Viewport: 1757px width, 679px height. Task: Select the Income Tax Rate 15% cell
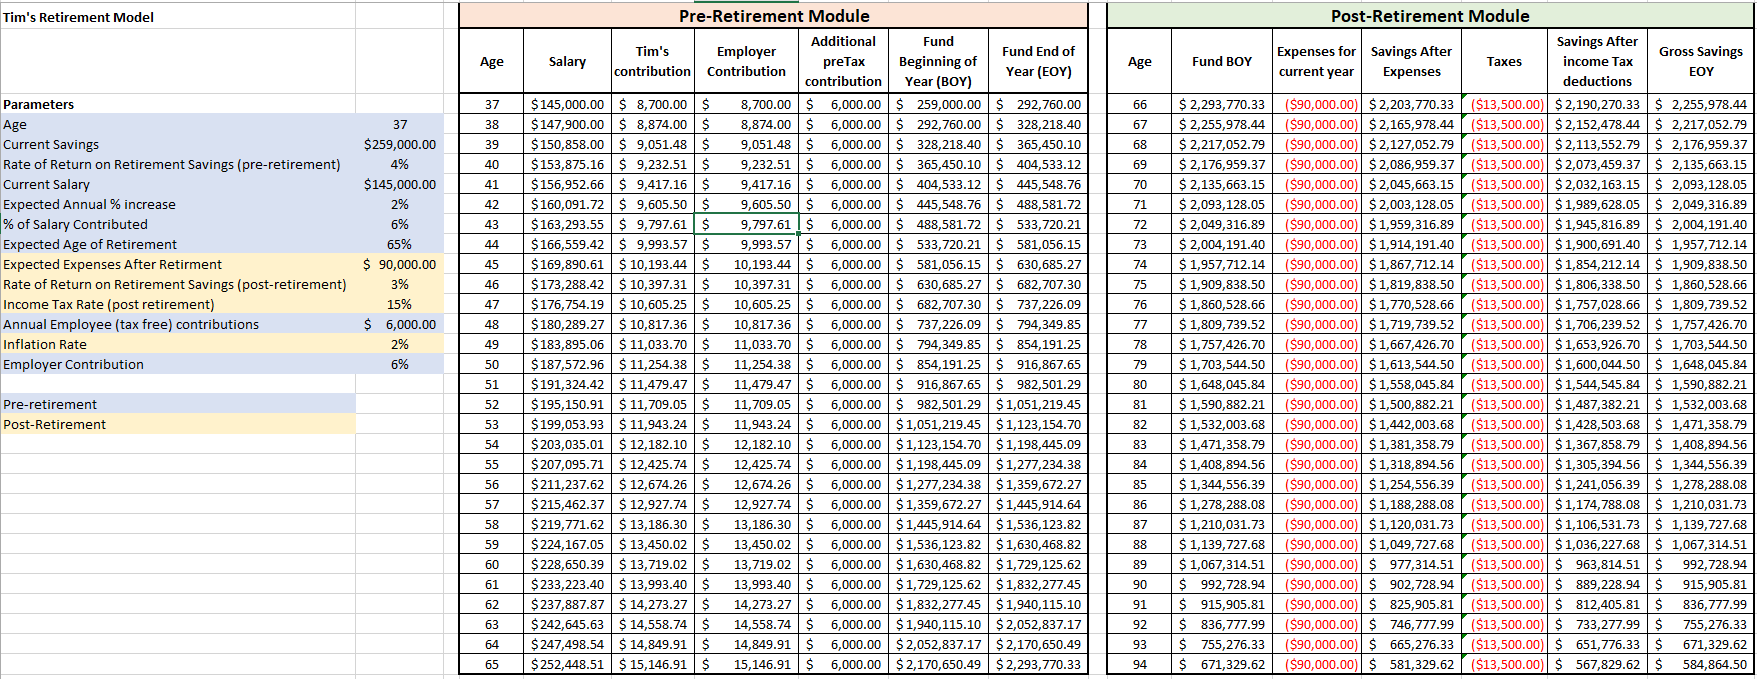[x=400, y=304]
